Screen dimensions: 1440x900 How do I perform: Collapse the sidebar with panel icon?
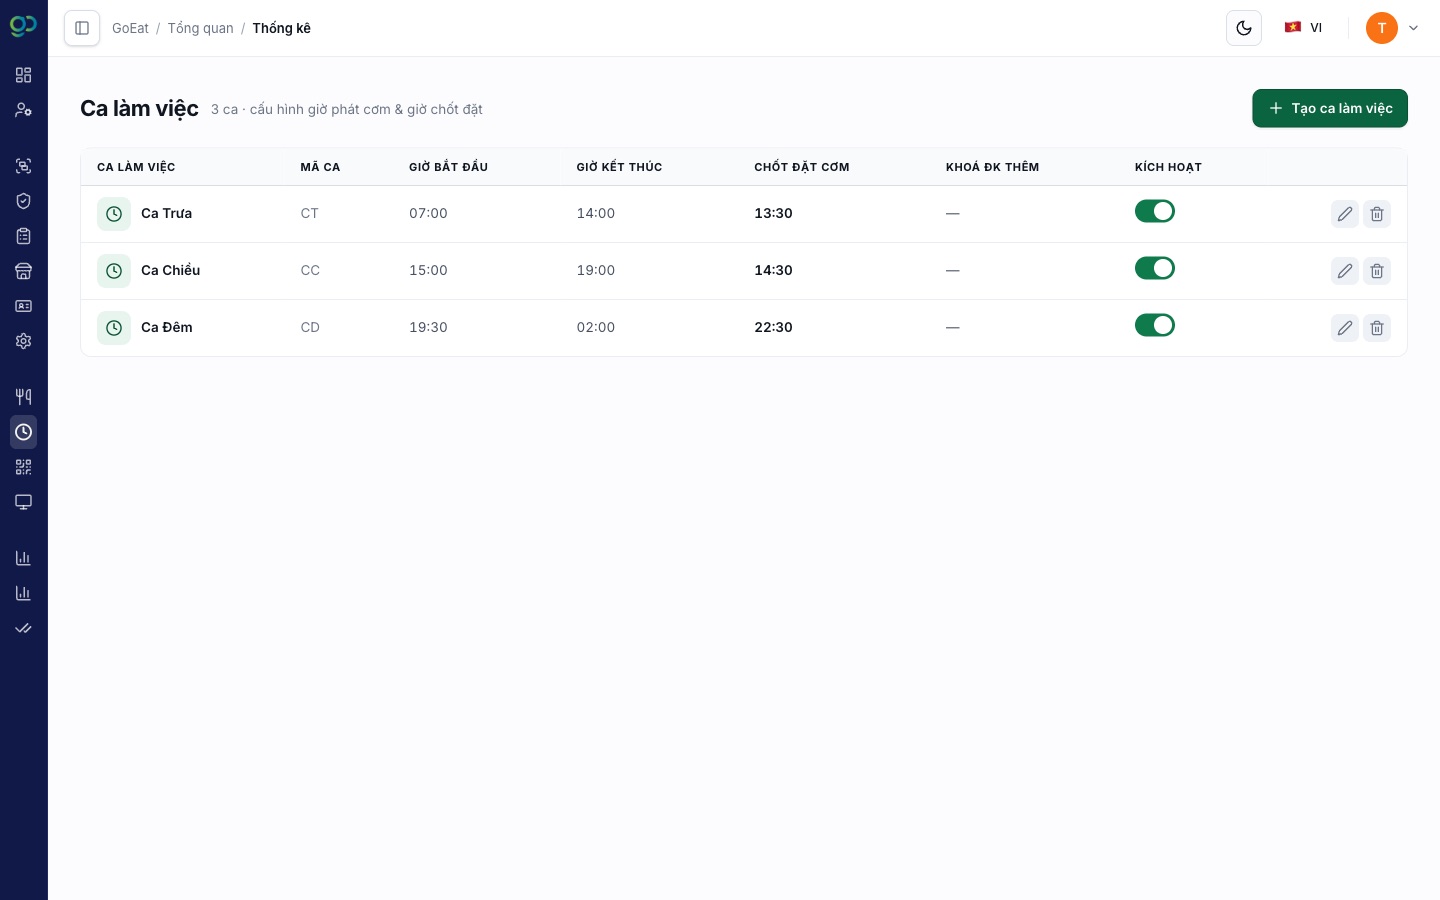pos(82,28)
